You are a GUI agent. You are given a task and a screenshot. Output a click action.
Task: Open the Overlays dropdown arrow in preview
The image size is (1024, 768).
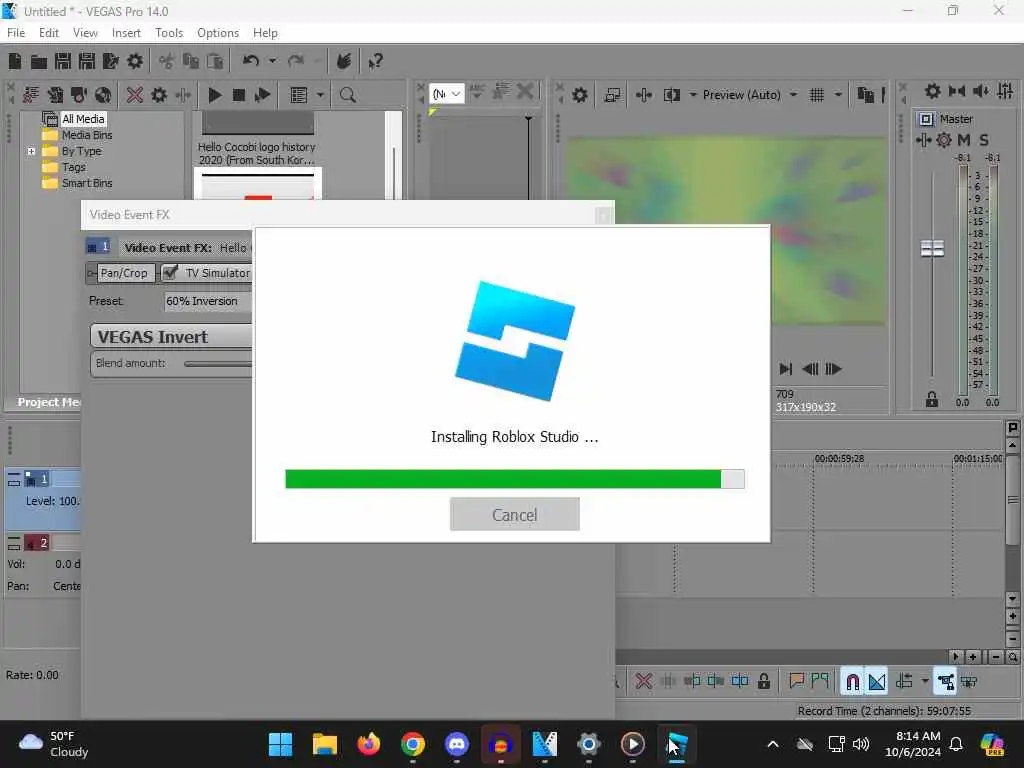(x=838, y=95)
